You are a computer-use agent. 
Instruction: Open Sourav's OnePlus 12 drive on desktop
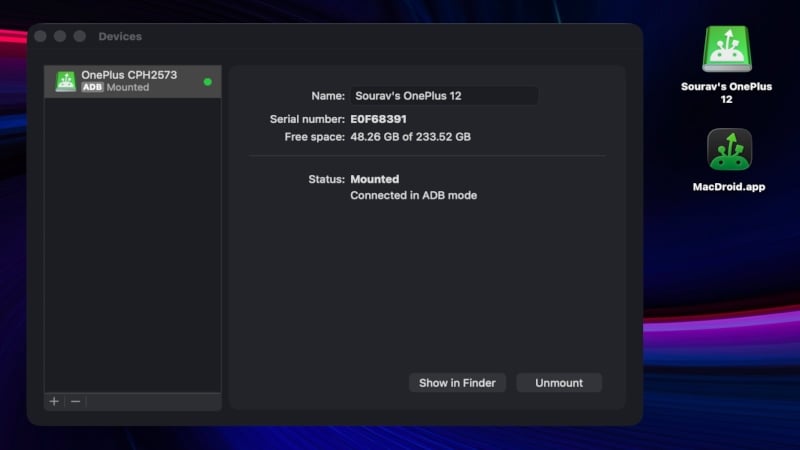pyautogui.click(x=727, y=49)
